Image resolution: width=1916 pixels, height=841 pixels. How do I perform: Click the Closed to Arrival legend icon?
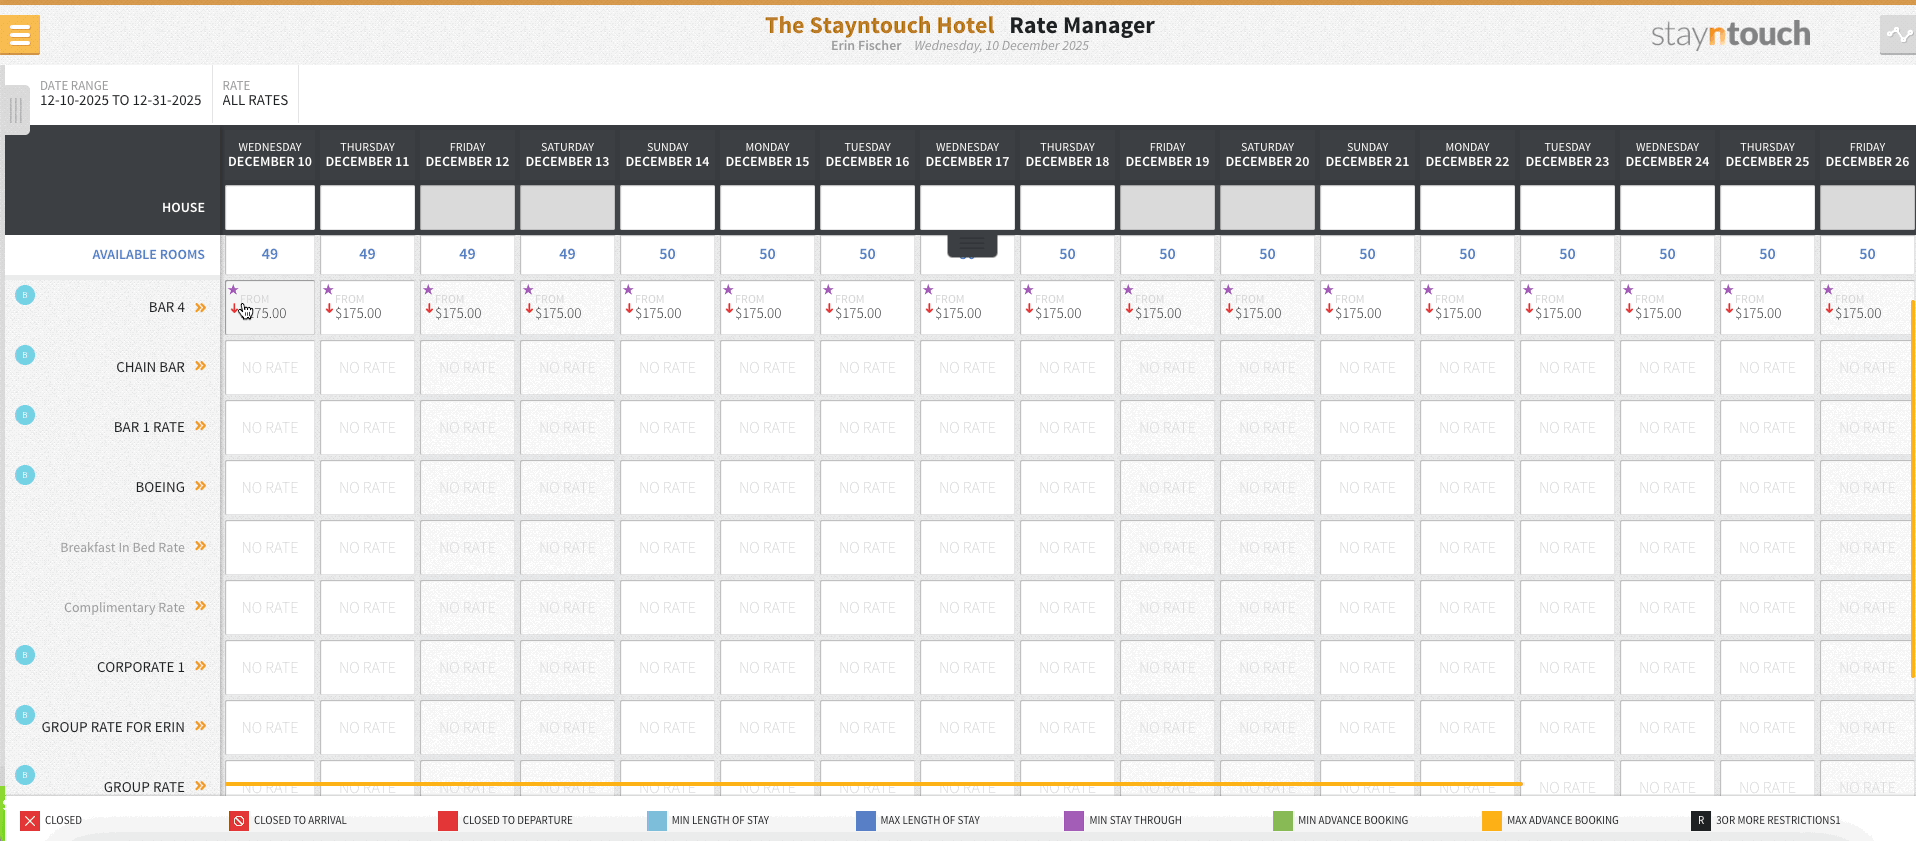[x=239, y=821]
